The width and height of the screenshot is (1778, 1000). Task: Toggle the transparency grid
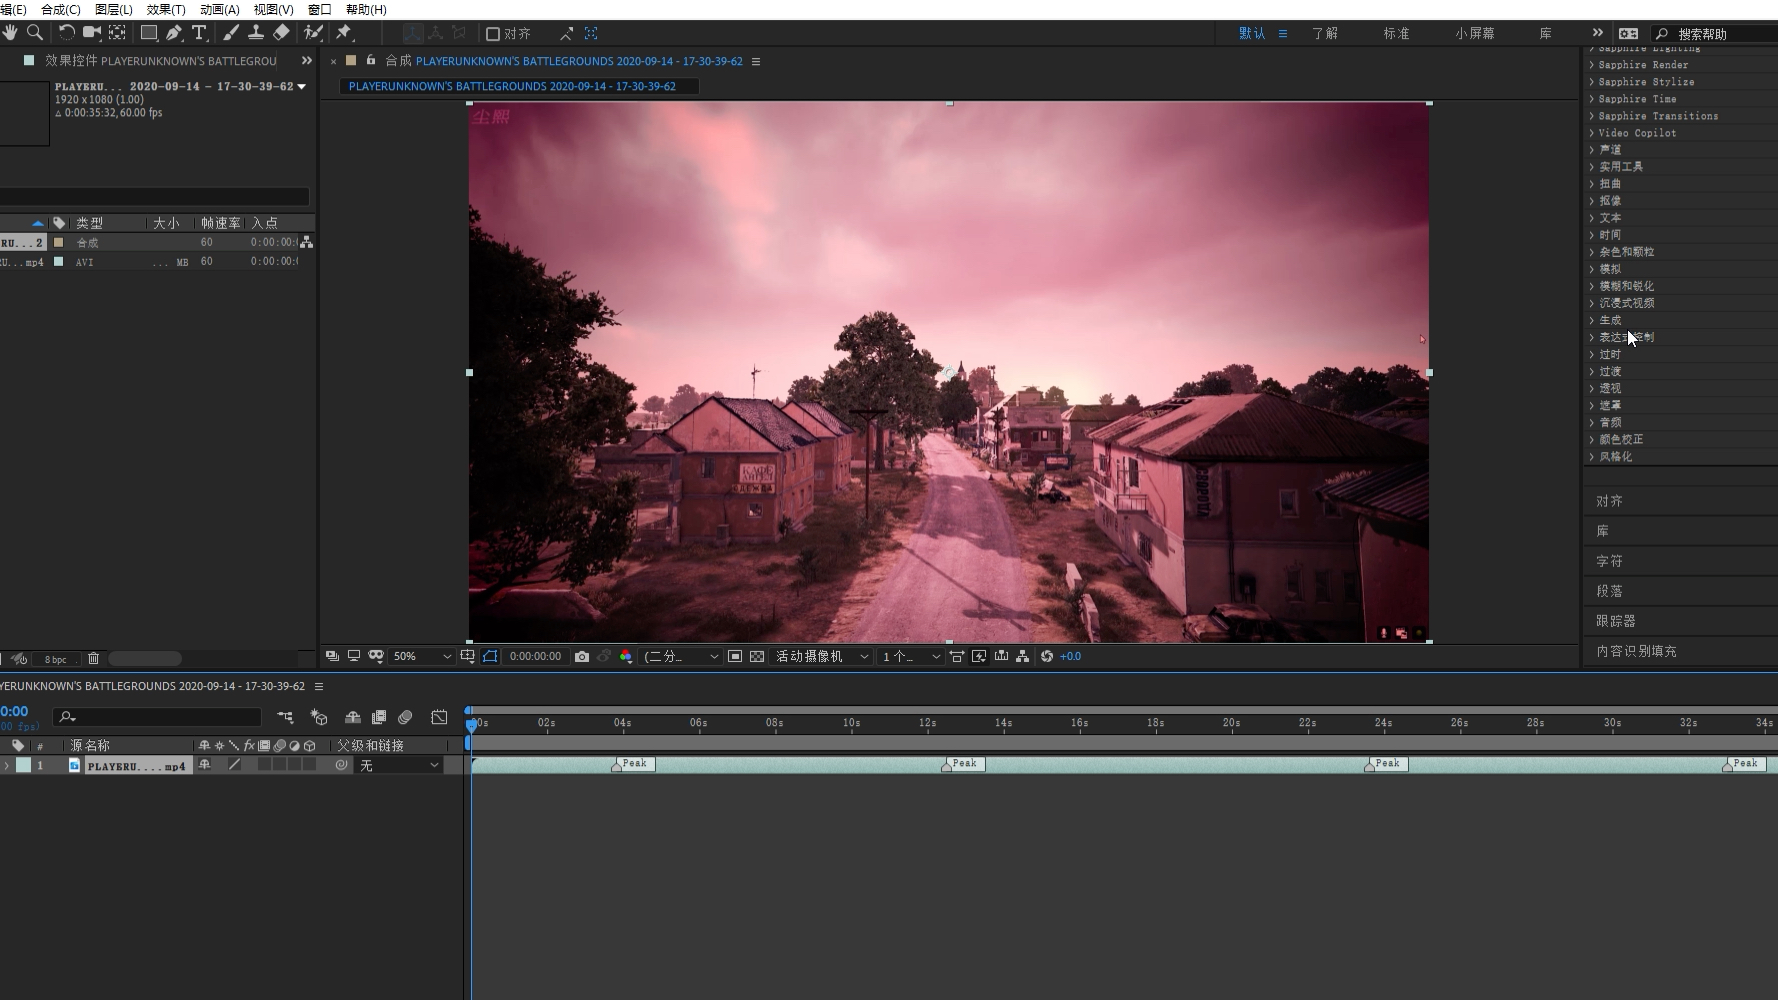[x=757, y=656]
